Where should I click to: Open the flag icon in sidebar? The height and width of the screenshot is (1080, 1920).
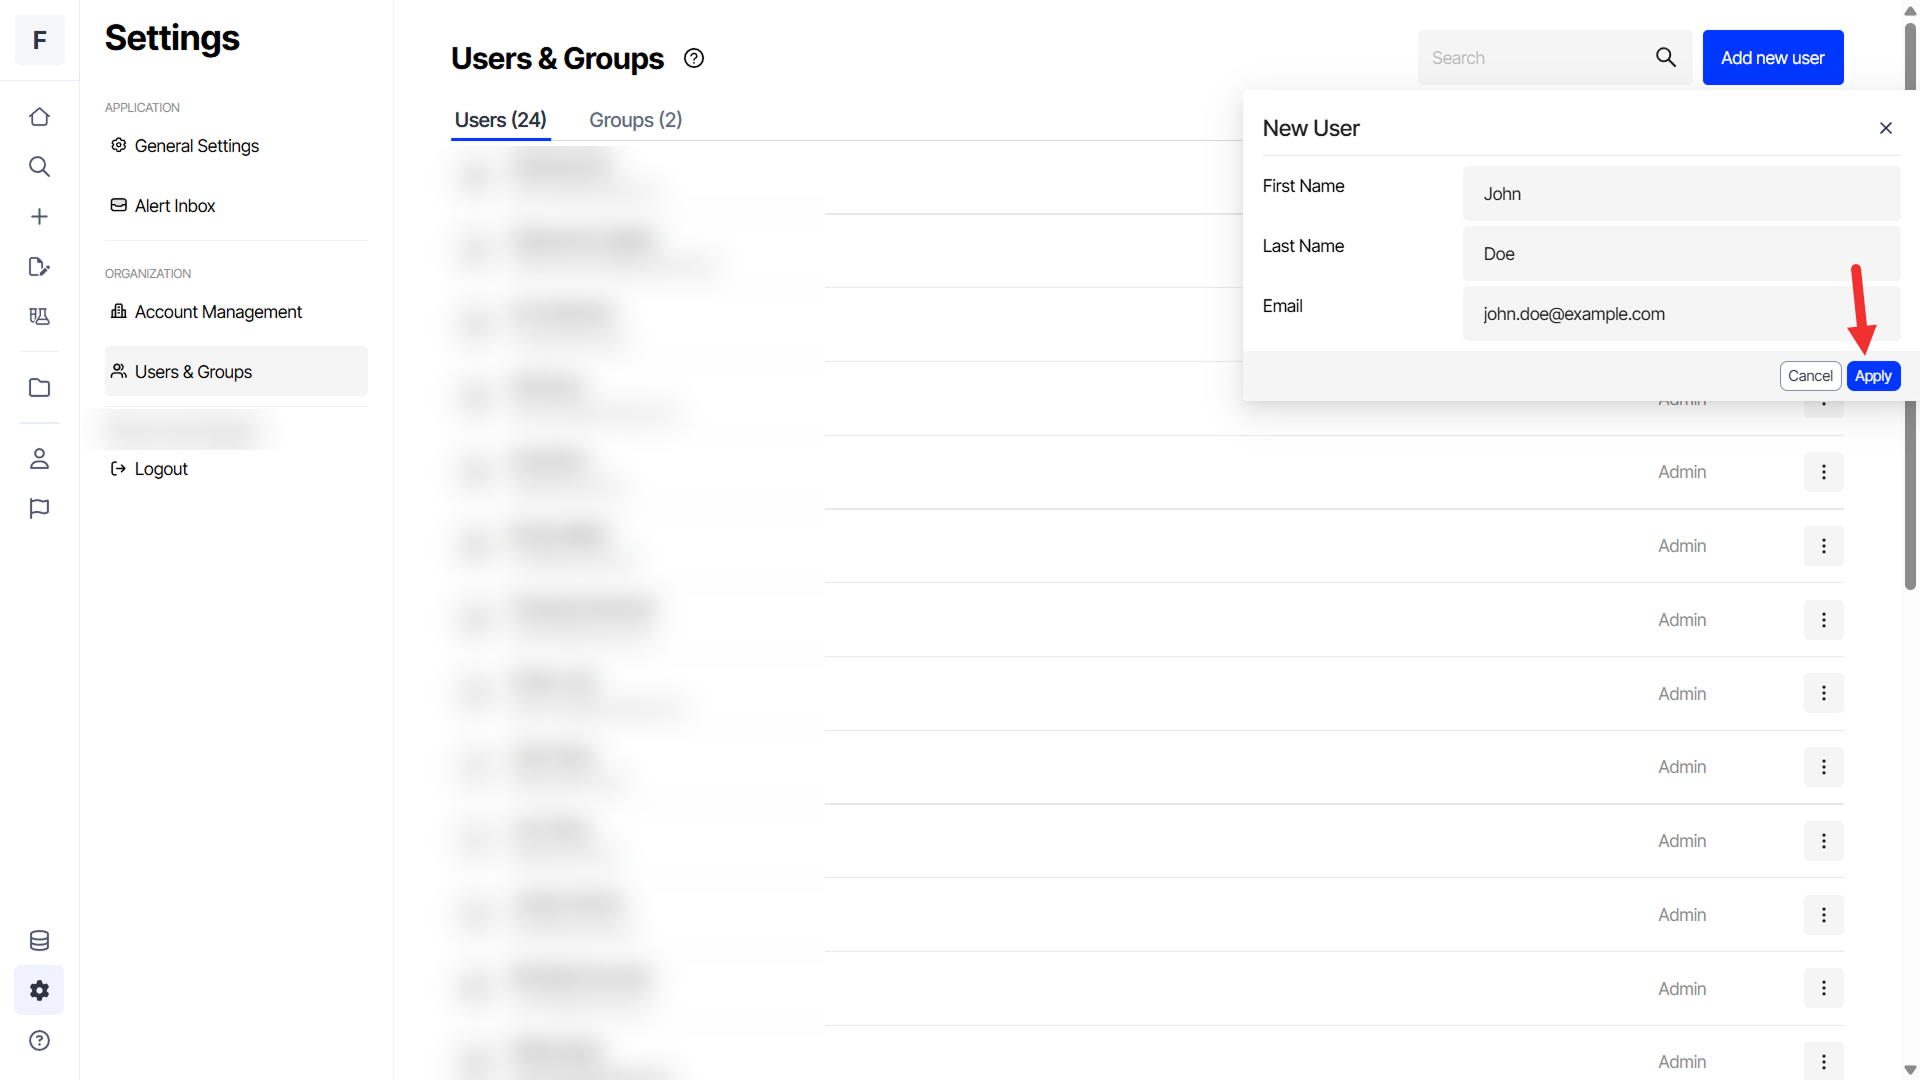tap(39, 509)
